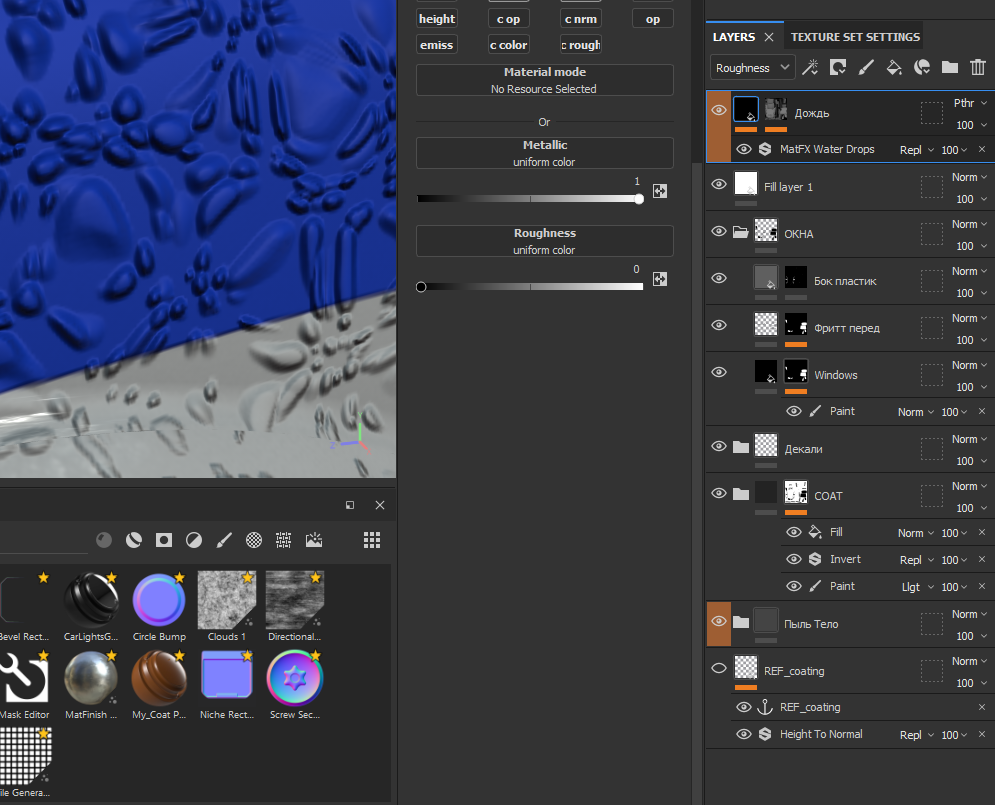The image size is (995, 805).
Task: Close the LAYERS tab
Action: [x=768, y=37]
